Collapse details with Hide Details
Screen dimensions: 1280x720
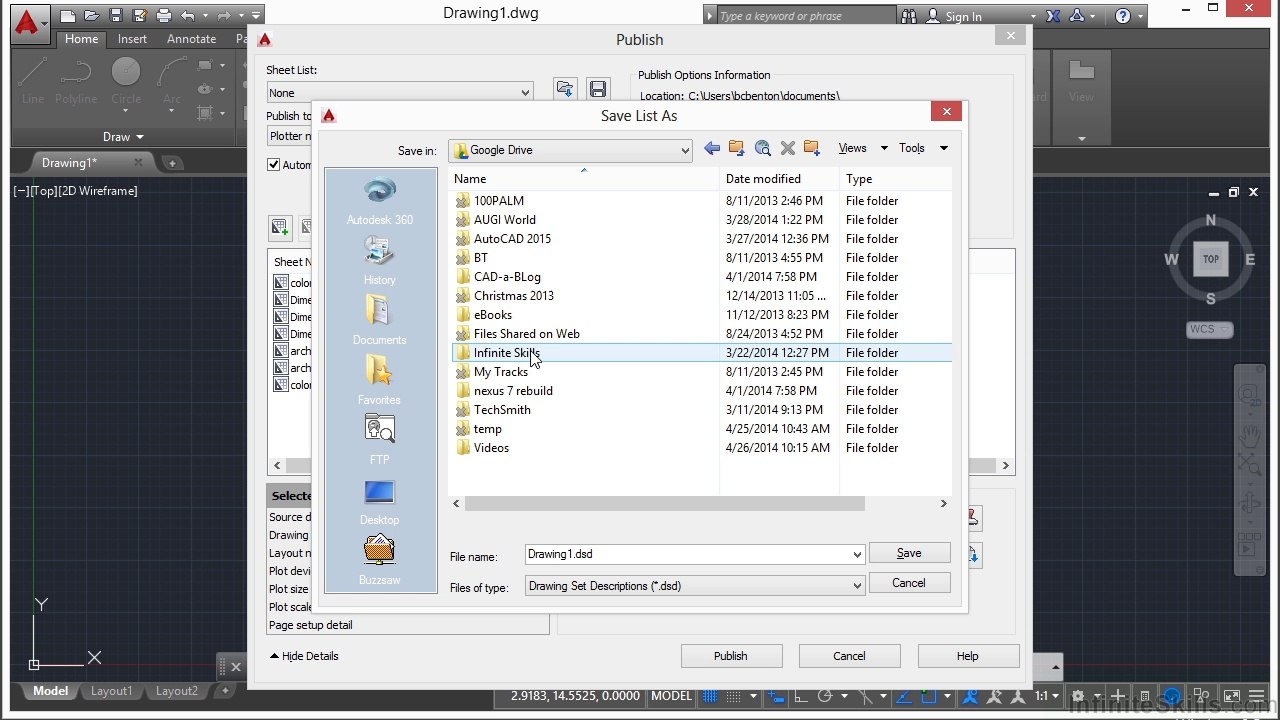click(304, 656)
